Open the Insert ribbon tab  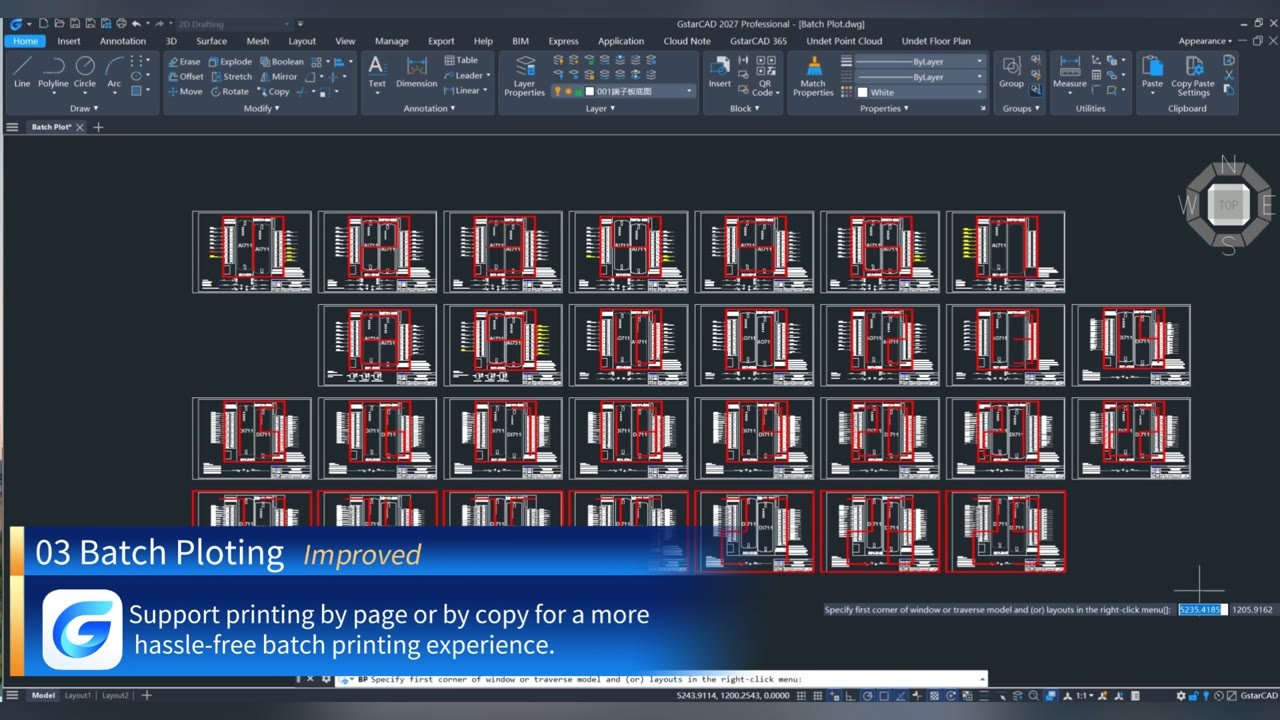69,41
